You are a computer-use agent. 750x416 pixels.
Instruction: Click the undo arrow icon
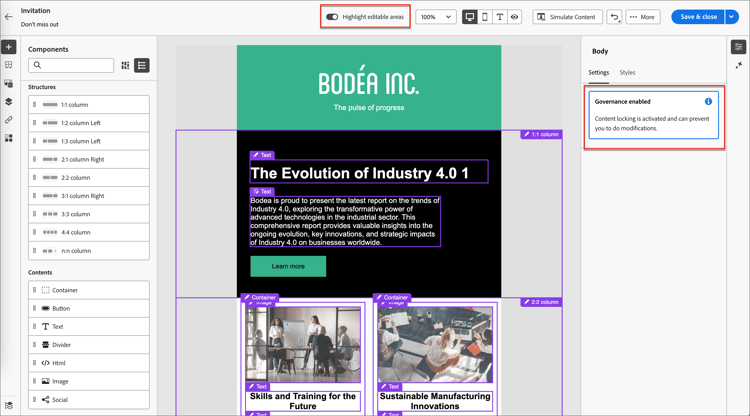pyautogui.click(x=614, y=17)
